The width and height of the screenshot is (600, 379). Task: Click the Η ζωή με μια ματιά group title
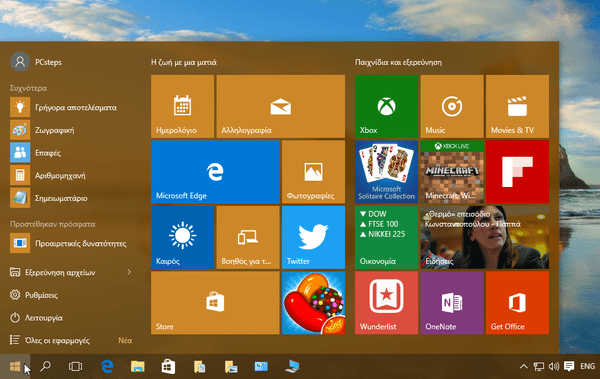click(x=184, y=62)
